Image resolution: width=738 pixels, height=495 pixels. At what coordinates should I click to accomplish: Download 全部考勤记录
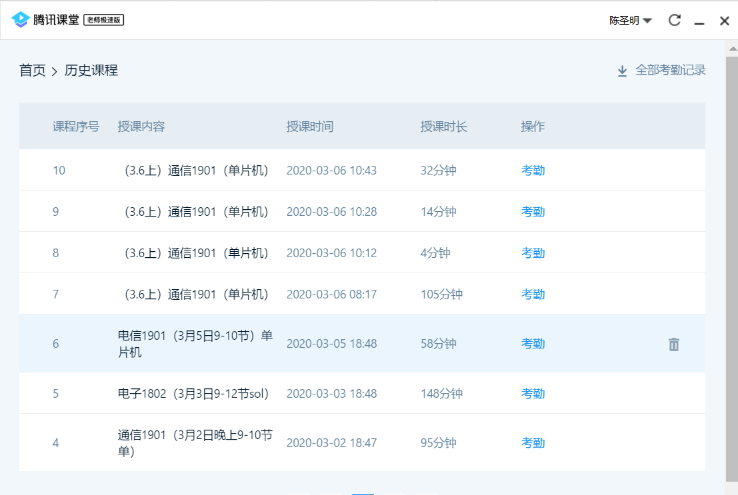[x=661, y=70]
